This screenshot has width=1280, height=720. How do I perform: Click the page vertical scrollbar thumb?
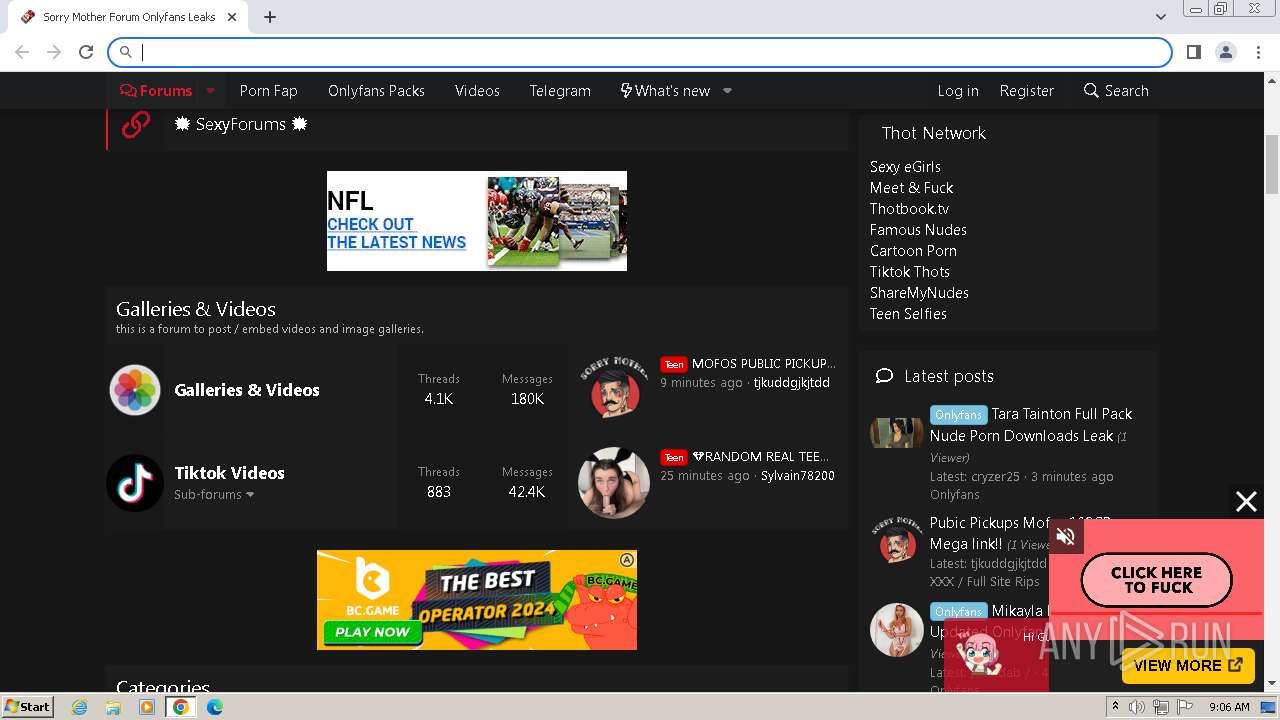[x=1272, y=164]
